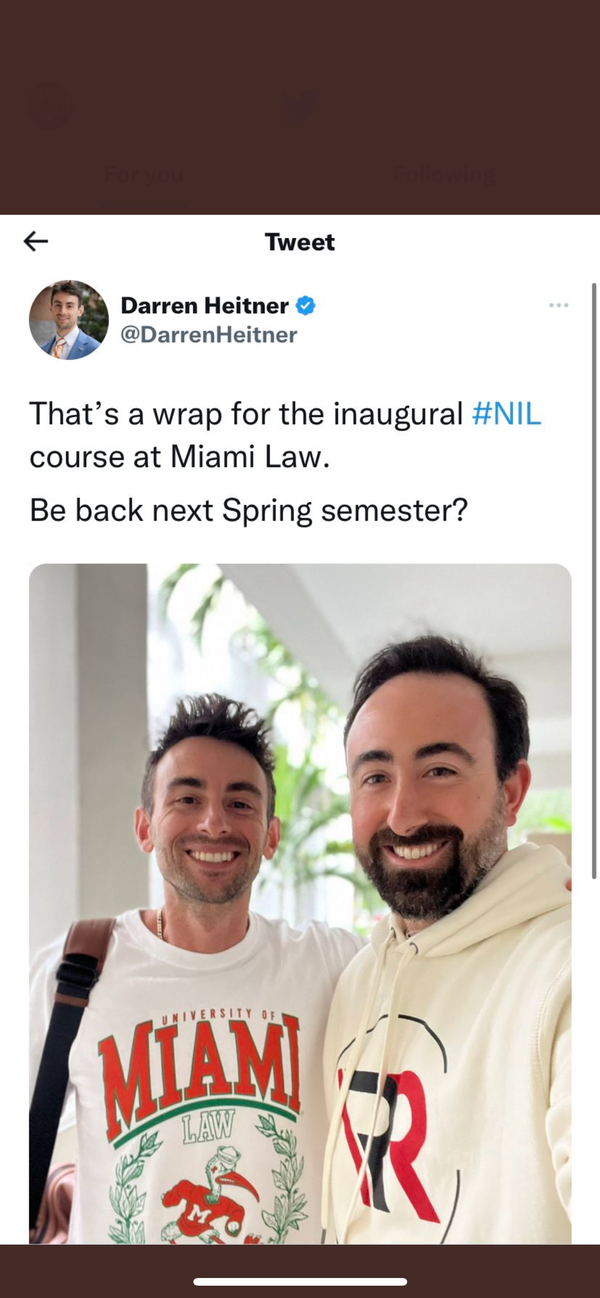Tap the dimmed account avatar at top

click(52, 106)
